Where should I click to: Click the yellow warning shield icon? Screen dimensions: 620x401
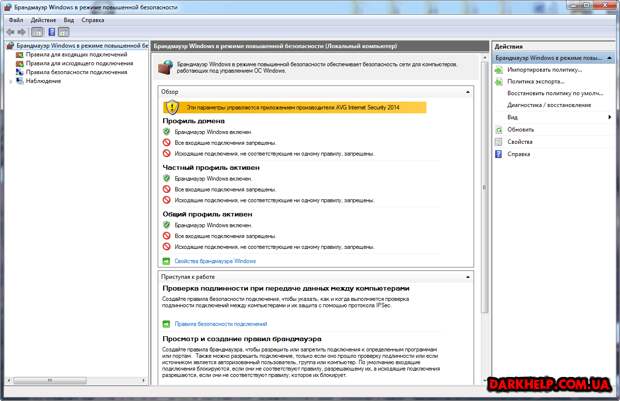(172, 107)
